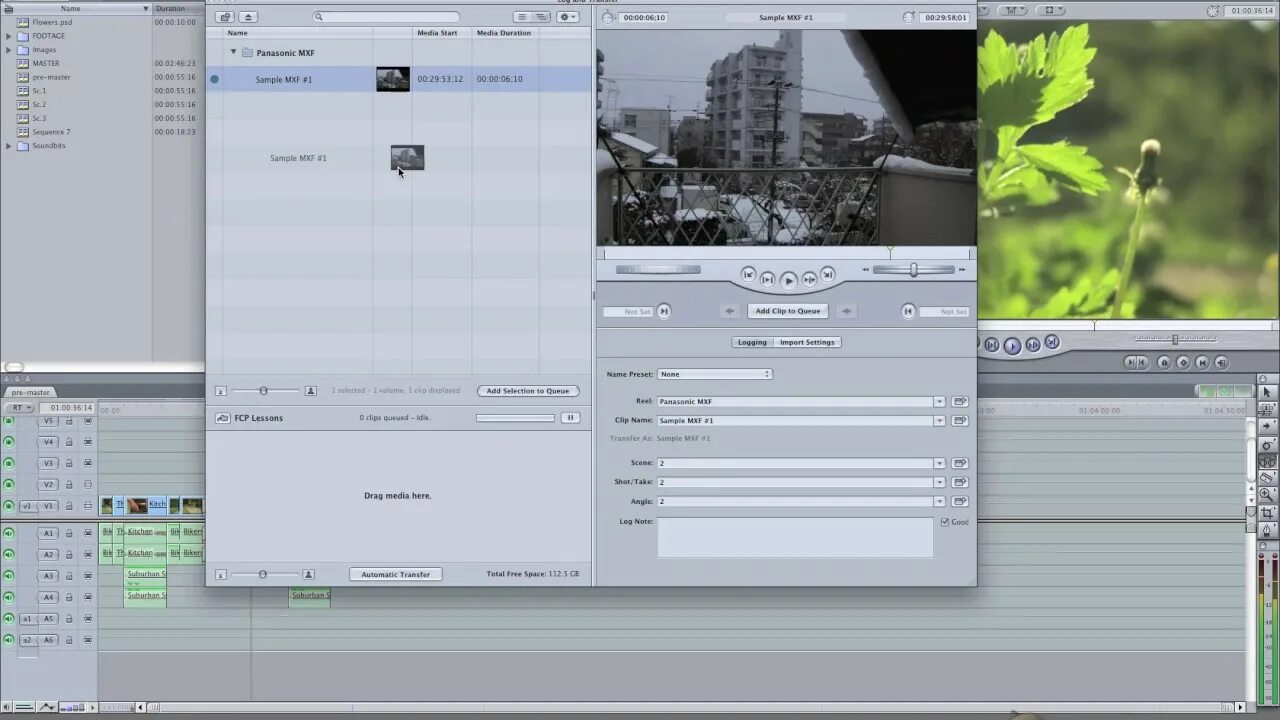Image resolution: width=1280 pixels, height=720 pixels.
Task: Click the Log Note text area
Action: pos(795,537)
